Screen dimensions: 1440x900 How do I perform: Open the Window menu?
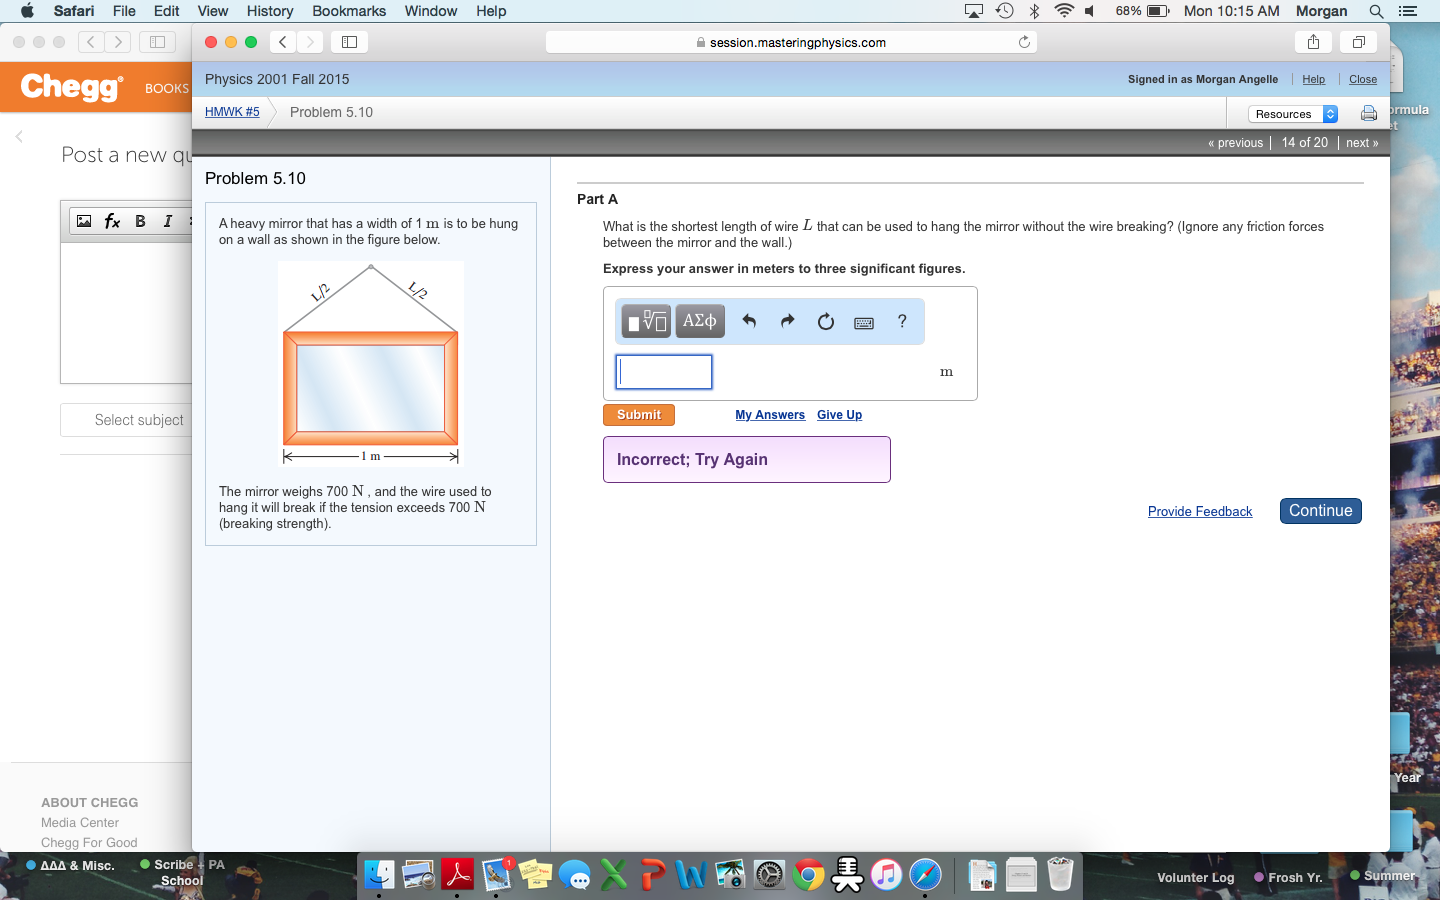coord(431,11)
